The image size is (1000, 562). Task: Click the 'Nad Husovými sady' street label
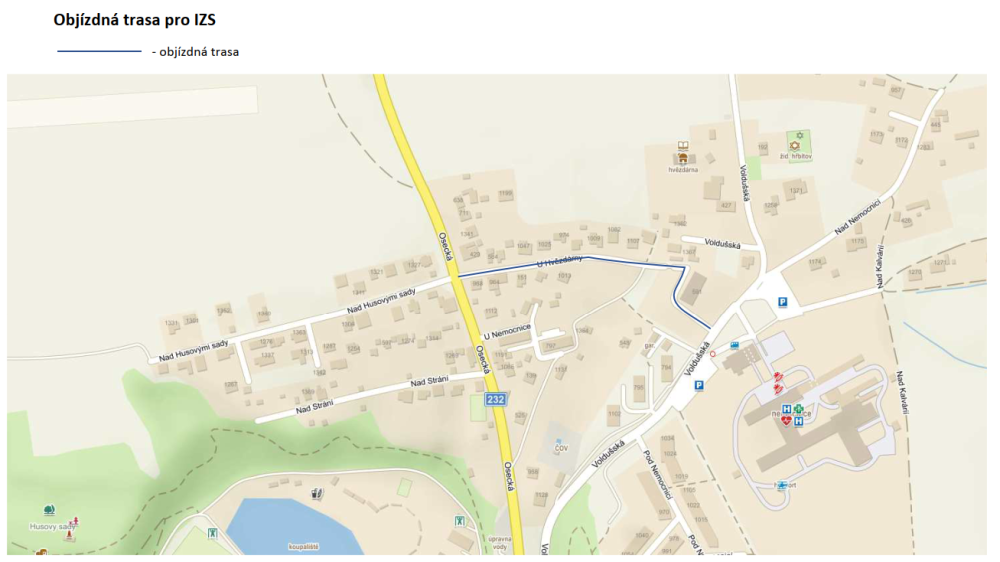tap(380, 301)
